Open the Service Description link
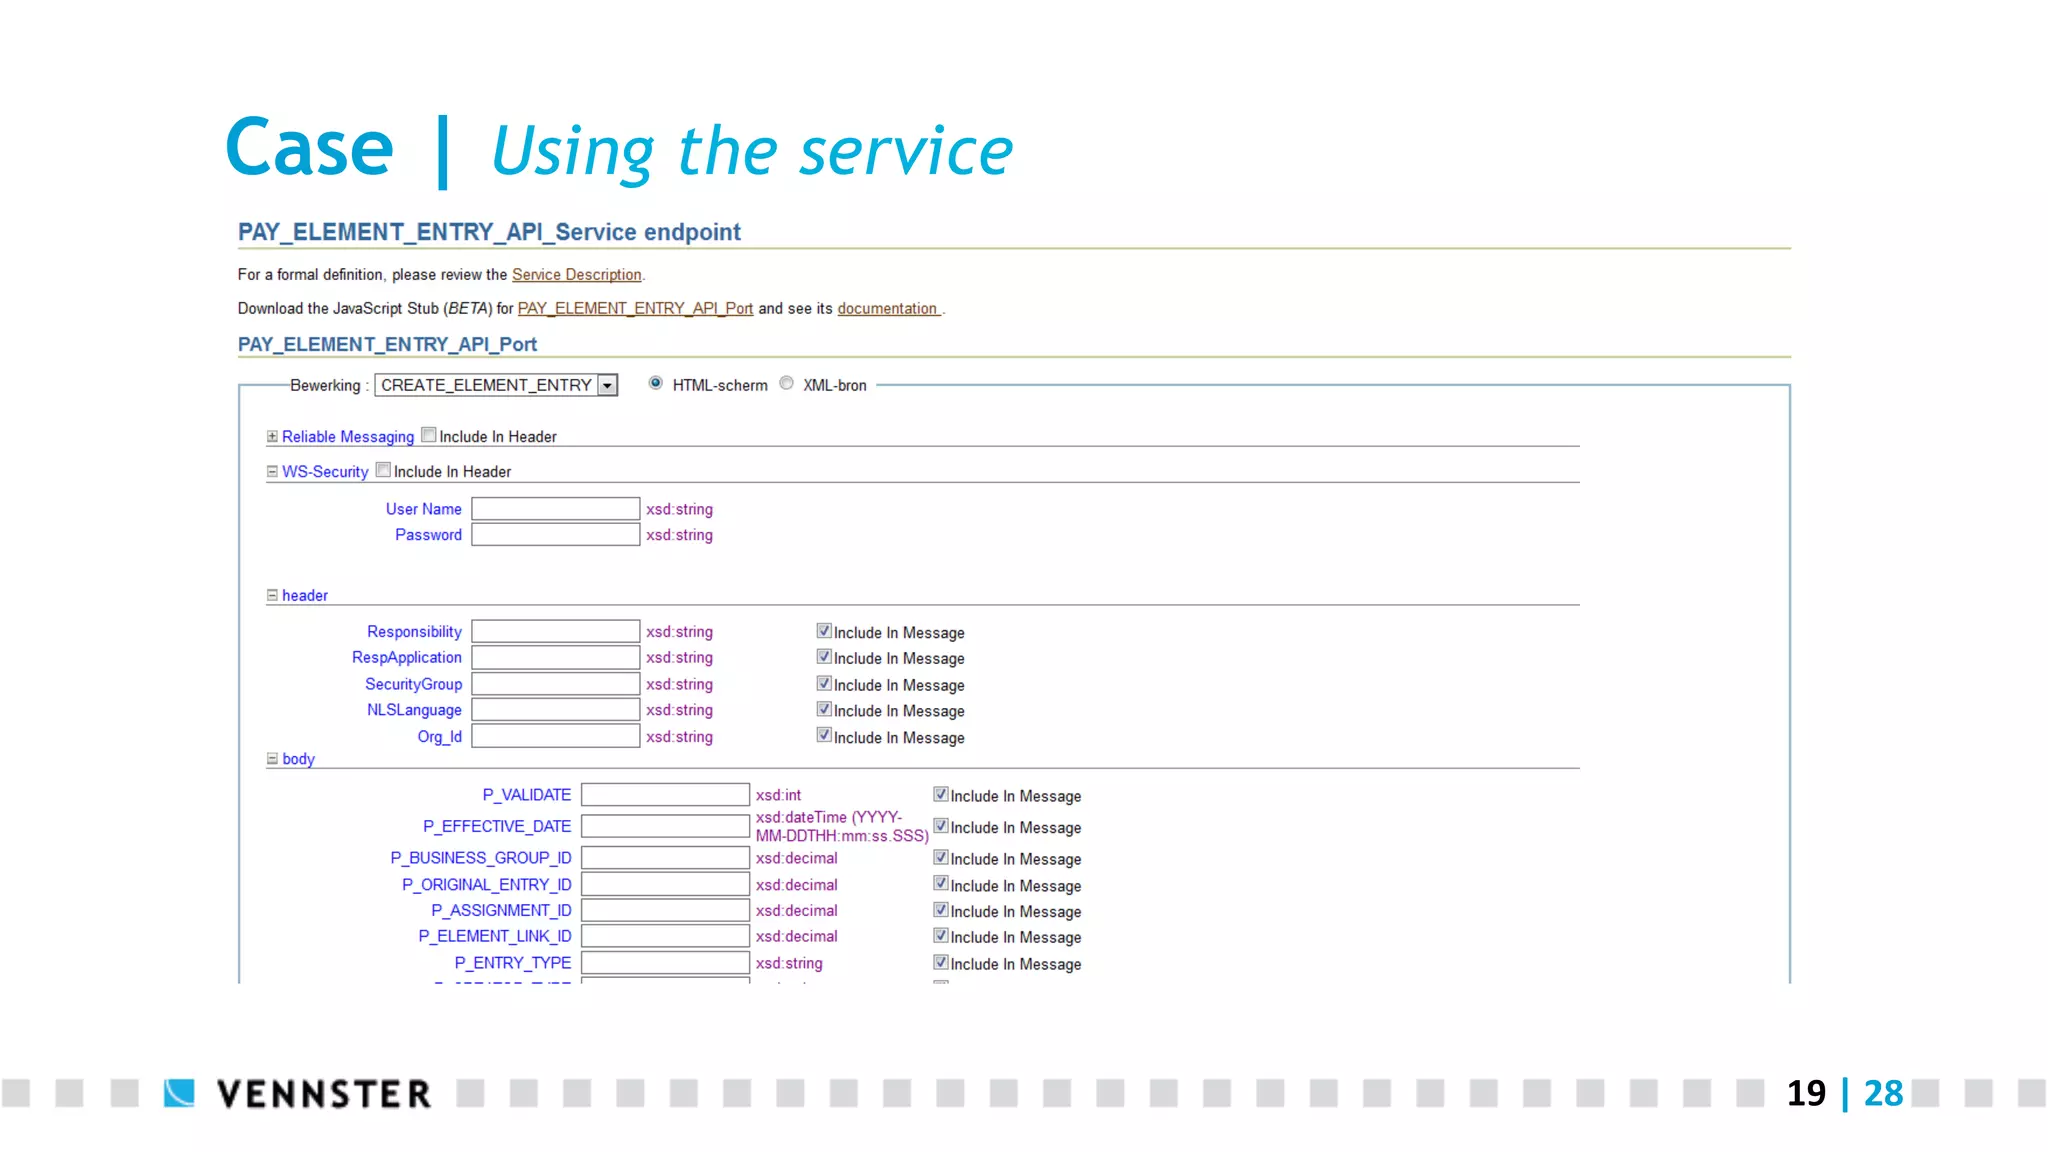2048x1152 pixels. pos(576,275)
